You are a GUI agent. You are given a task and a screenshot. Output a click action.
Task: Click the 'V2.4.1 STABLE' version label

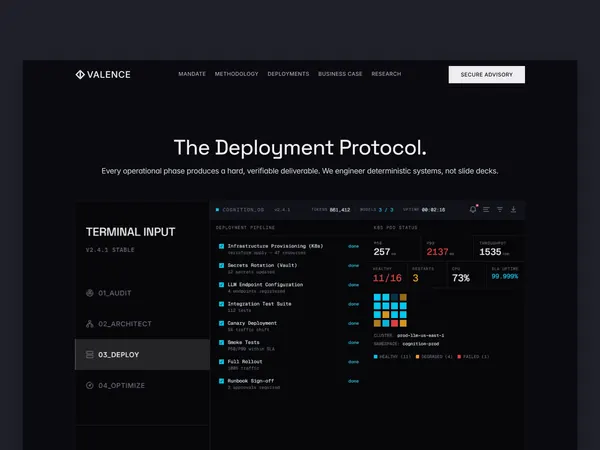110,250
